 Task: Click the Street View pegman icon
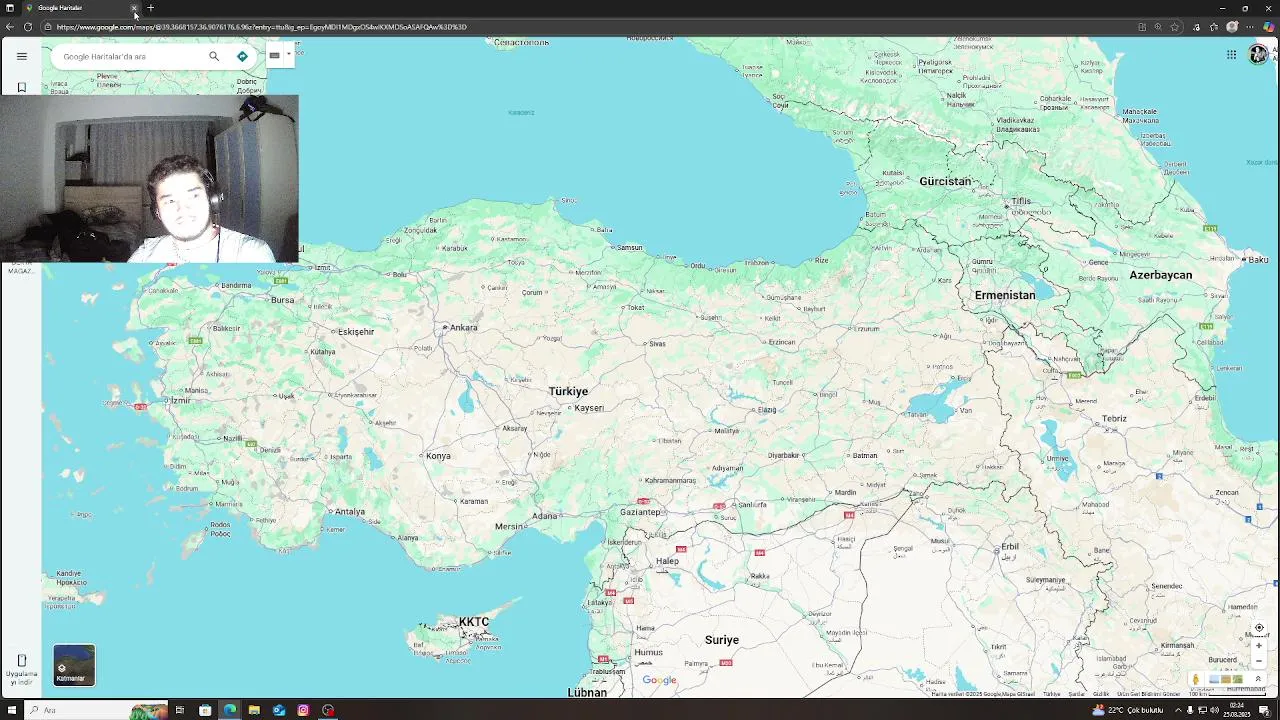pos(1195,679)
